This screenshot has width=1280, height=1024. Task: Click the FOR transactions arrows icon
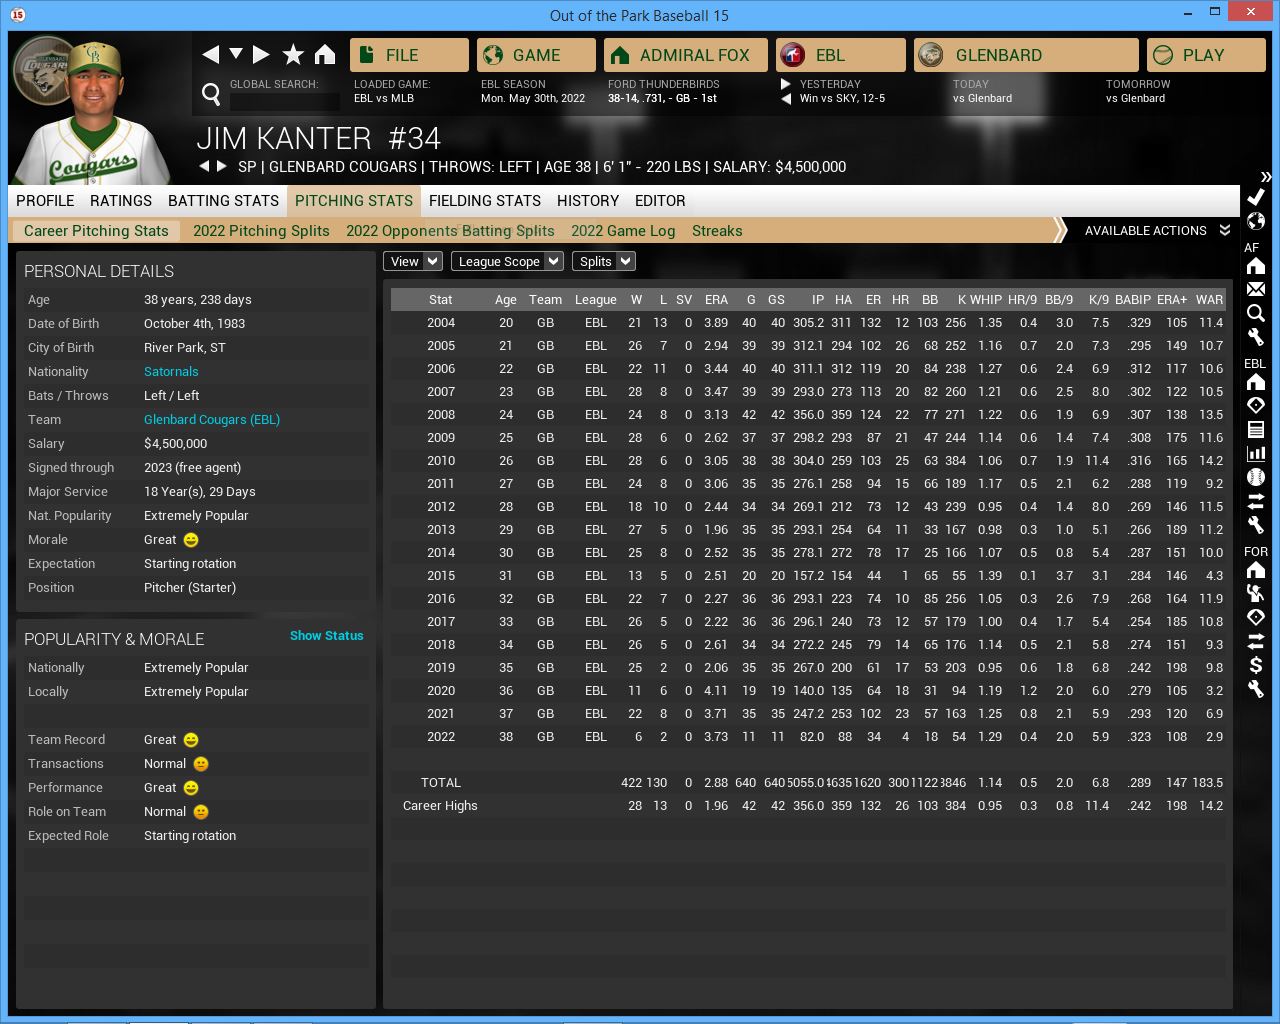click(x=1256, y=641)
